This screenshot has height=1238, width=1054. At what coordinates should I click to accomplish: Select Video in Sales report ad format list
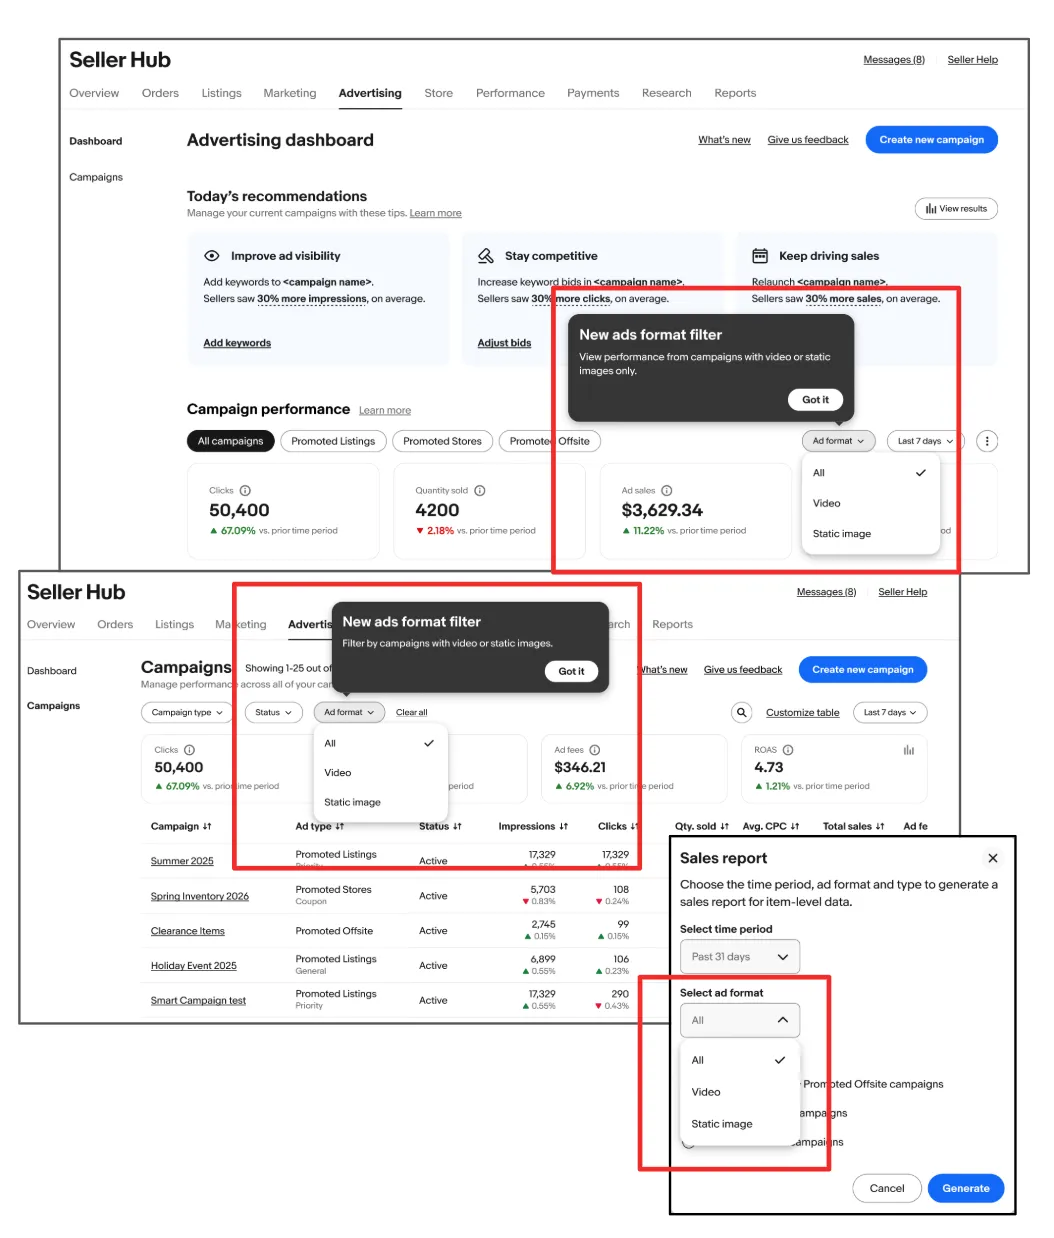coord(706,1092)
